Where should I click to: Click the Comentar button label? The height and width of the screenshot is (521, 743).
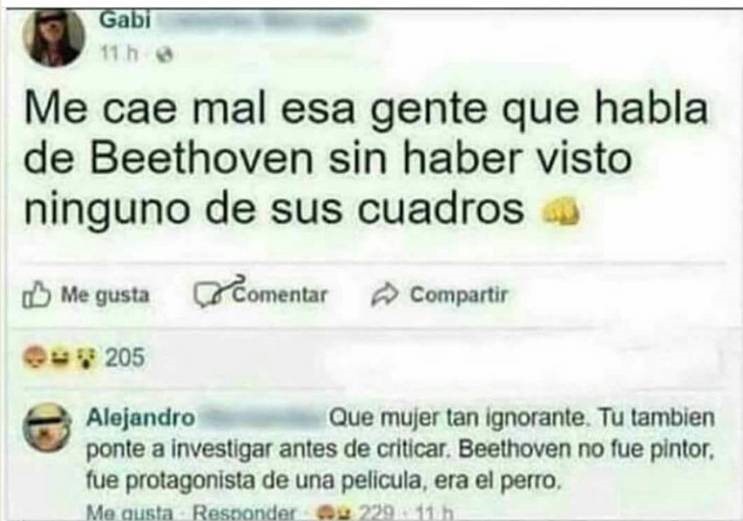pos(280,295)
